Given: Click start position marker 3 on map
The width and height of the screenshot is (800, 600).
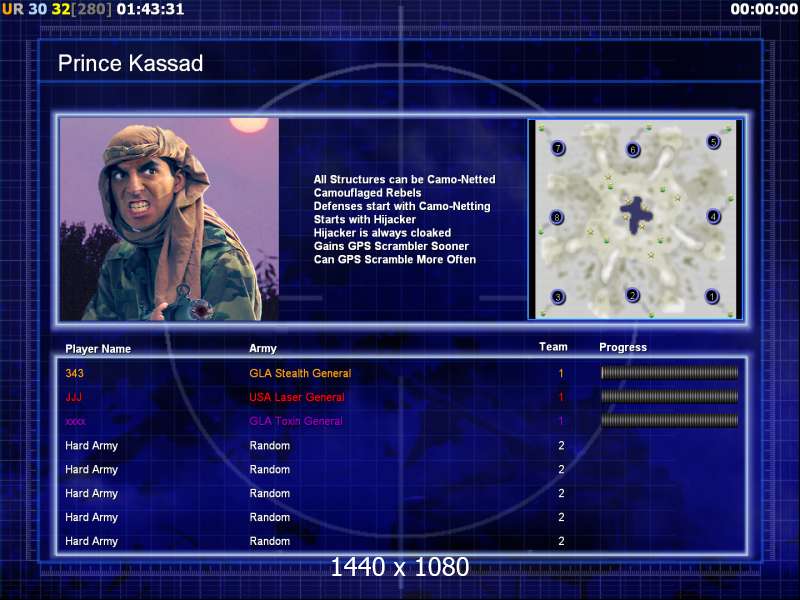Looking at the screenshot, I should click(x=558, y=297).
